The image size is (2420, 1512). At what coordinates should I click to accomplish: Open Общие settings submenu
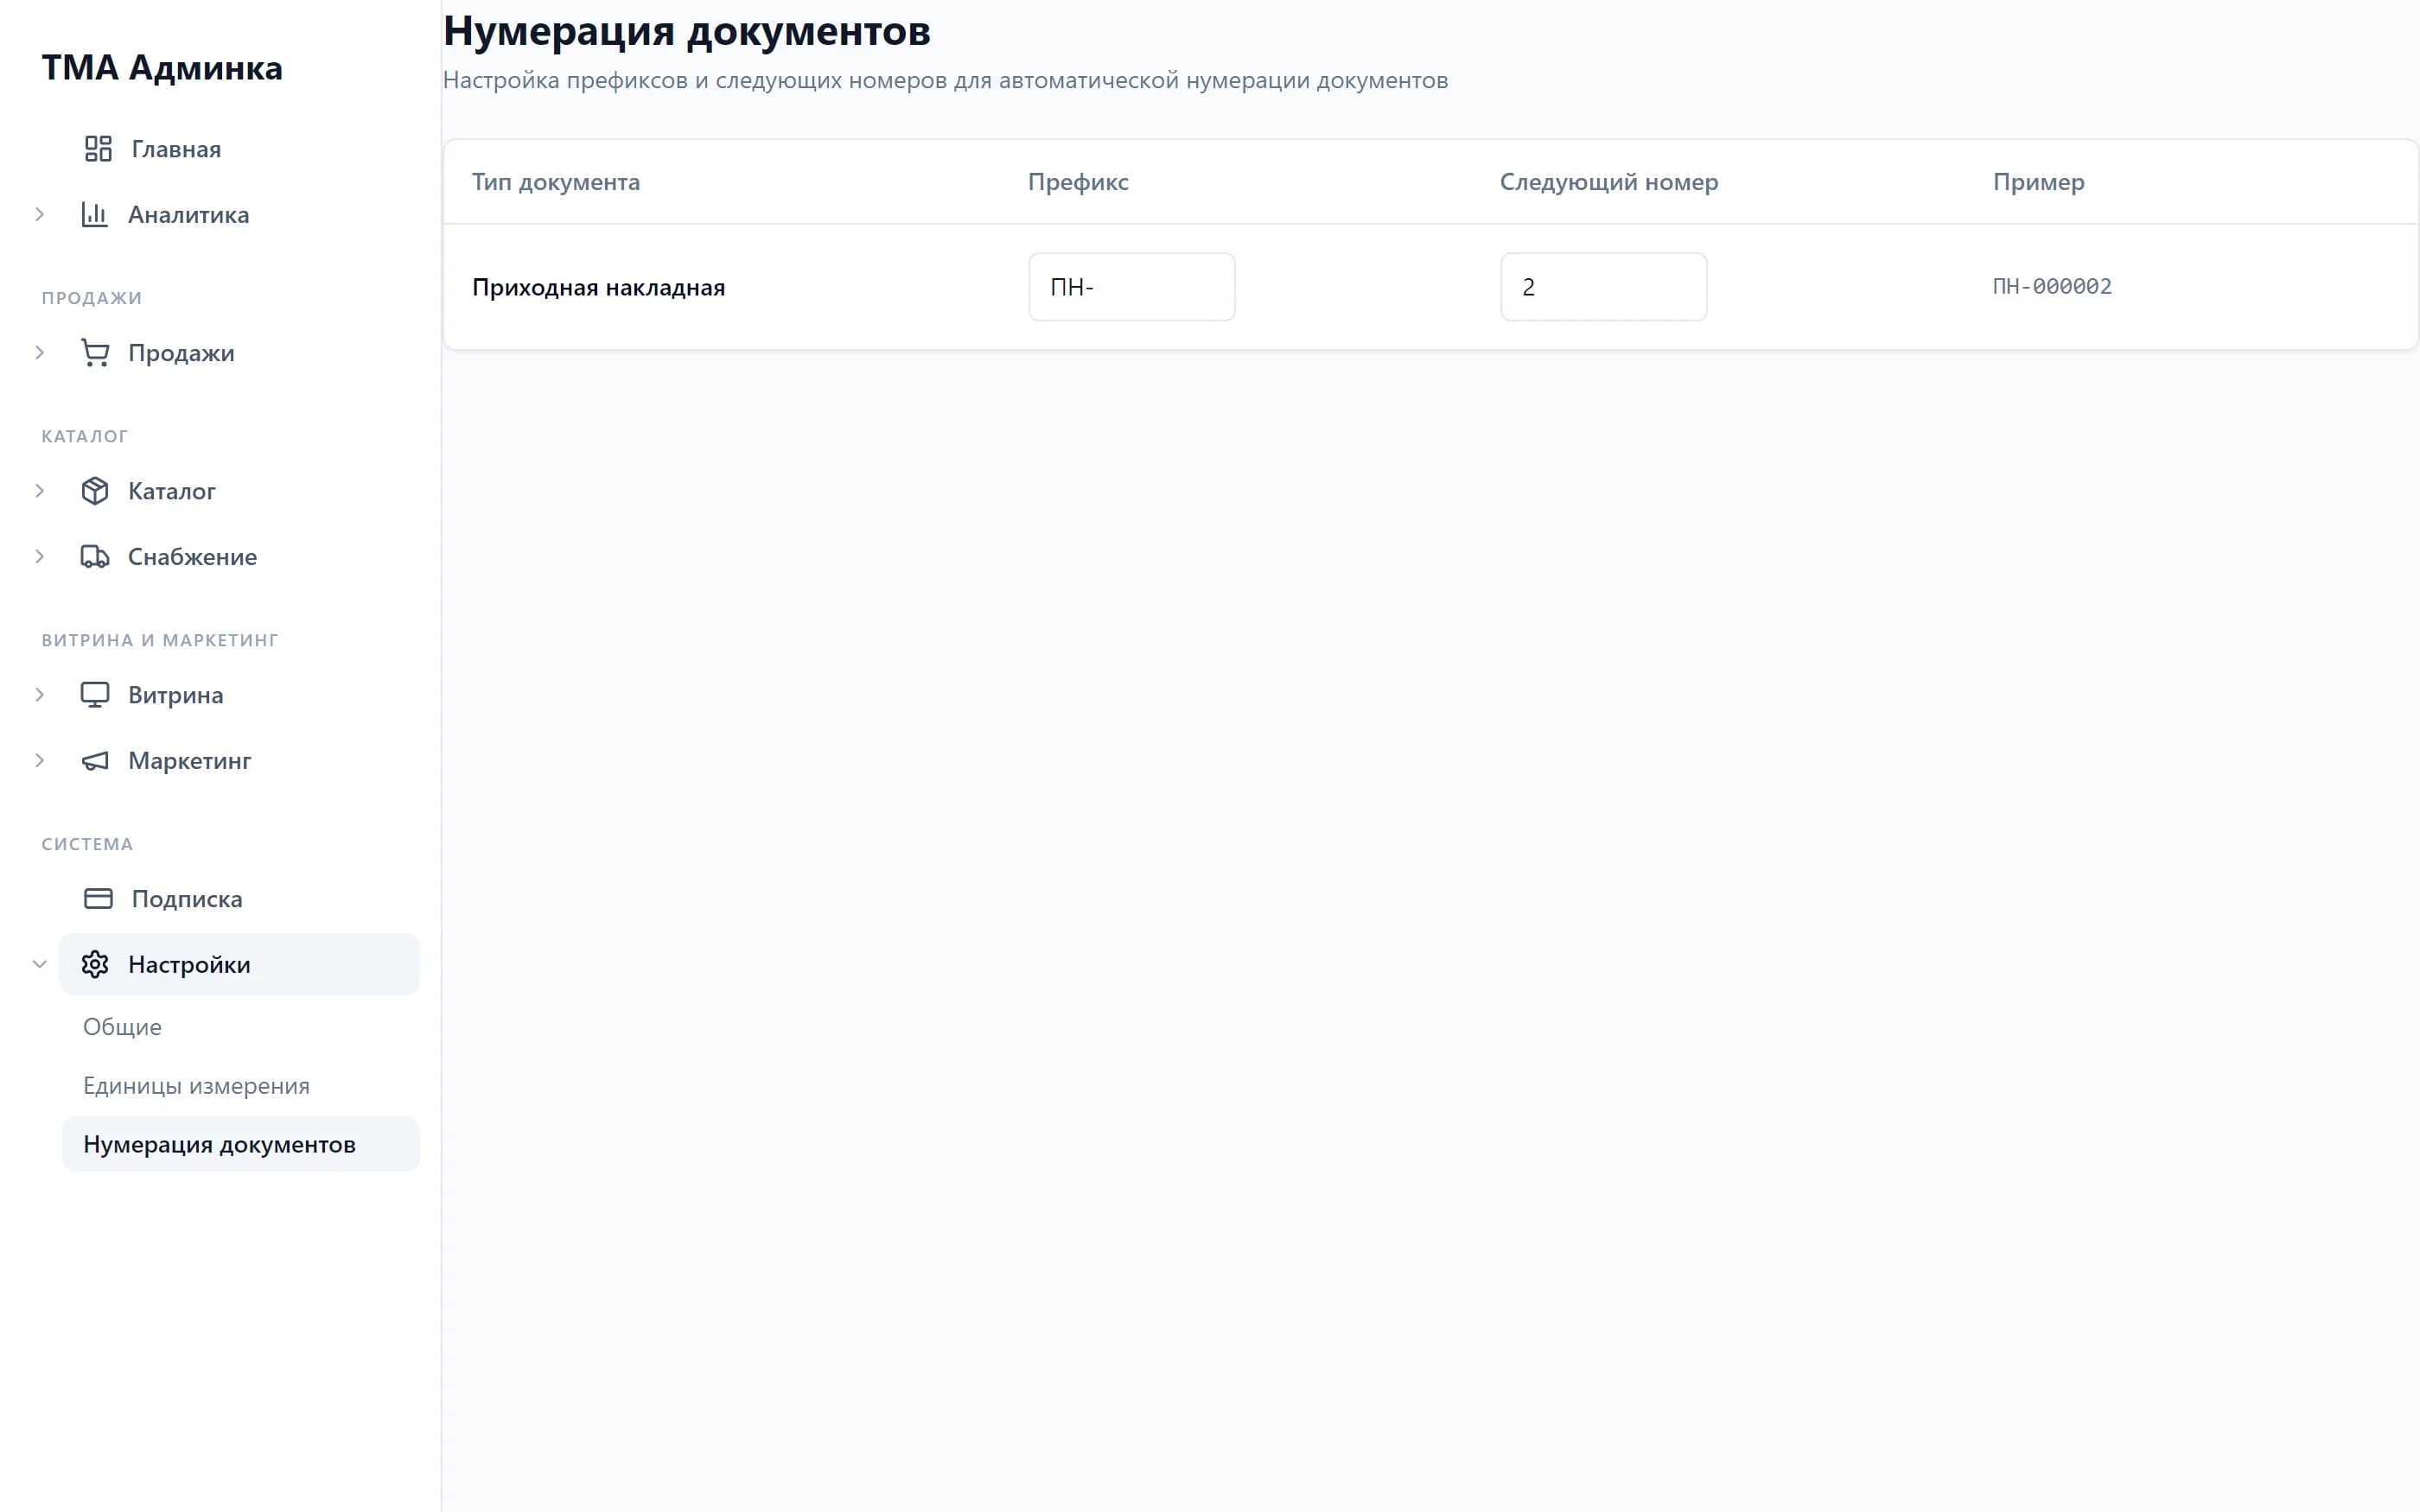[240, 1027]
